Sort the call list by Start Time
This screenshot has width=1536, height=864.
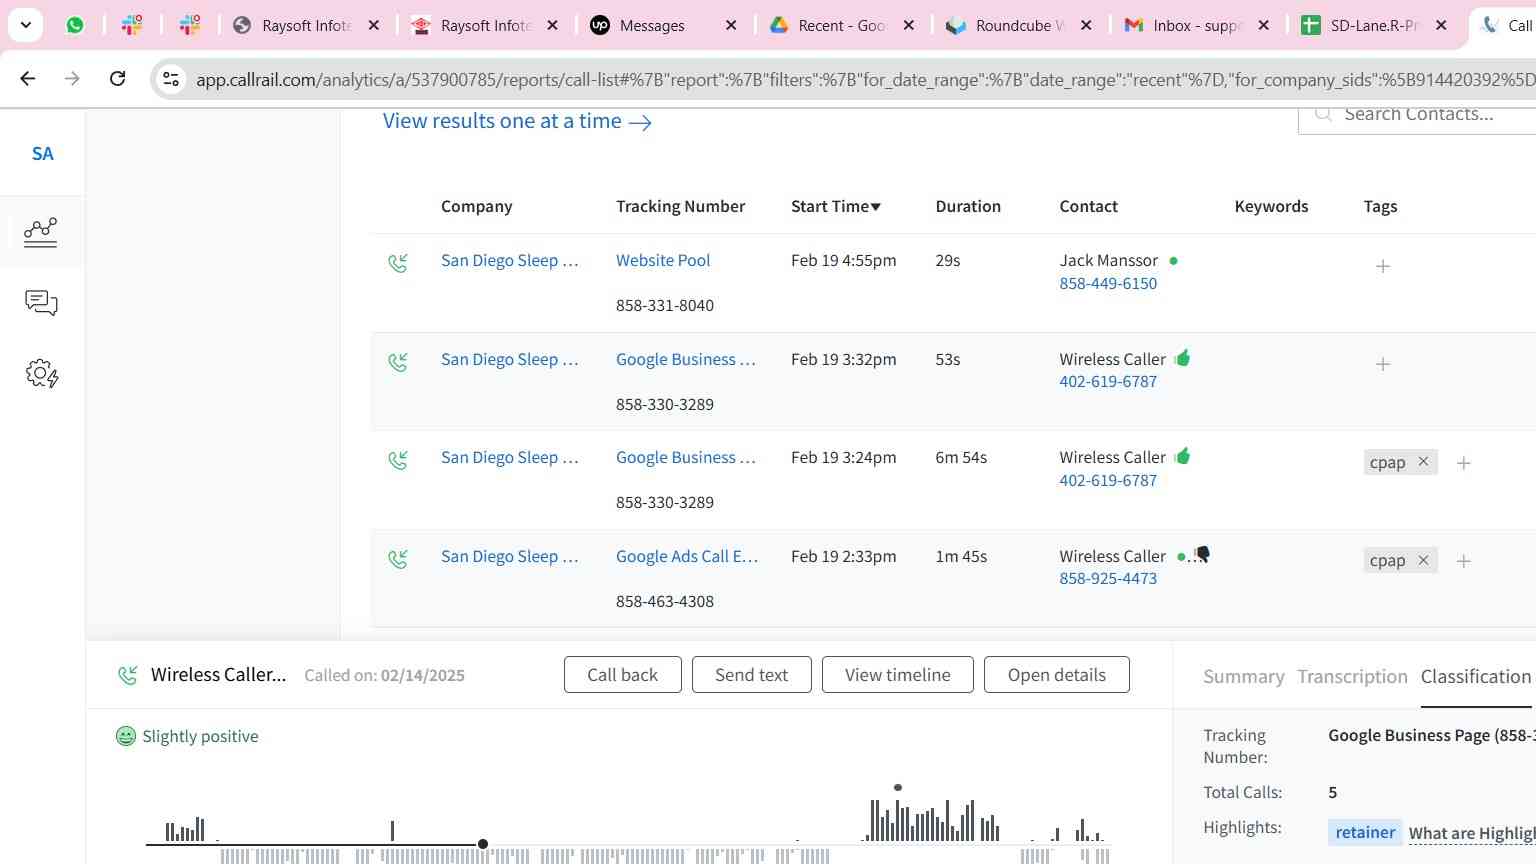click(x=836, y=206)
